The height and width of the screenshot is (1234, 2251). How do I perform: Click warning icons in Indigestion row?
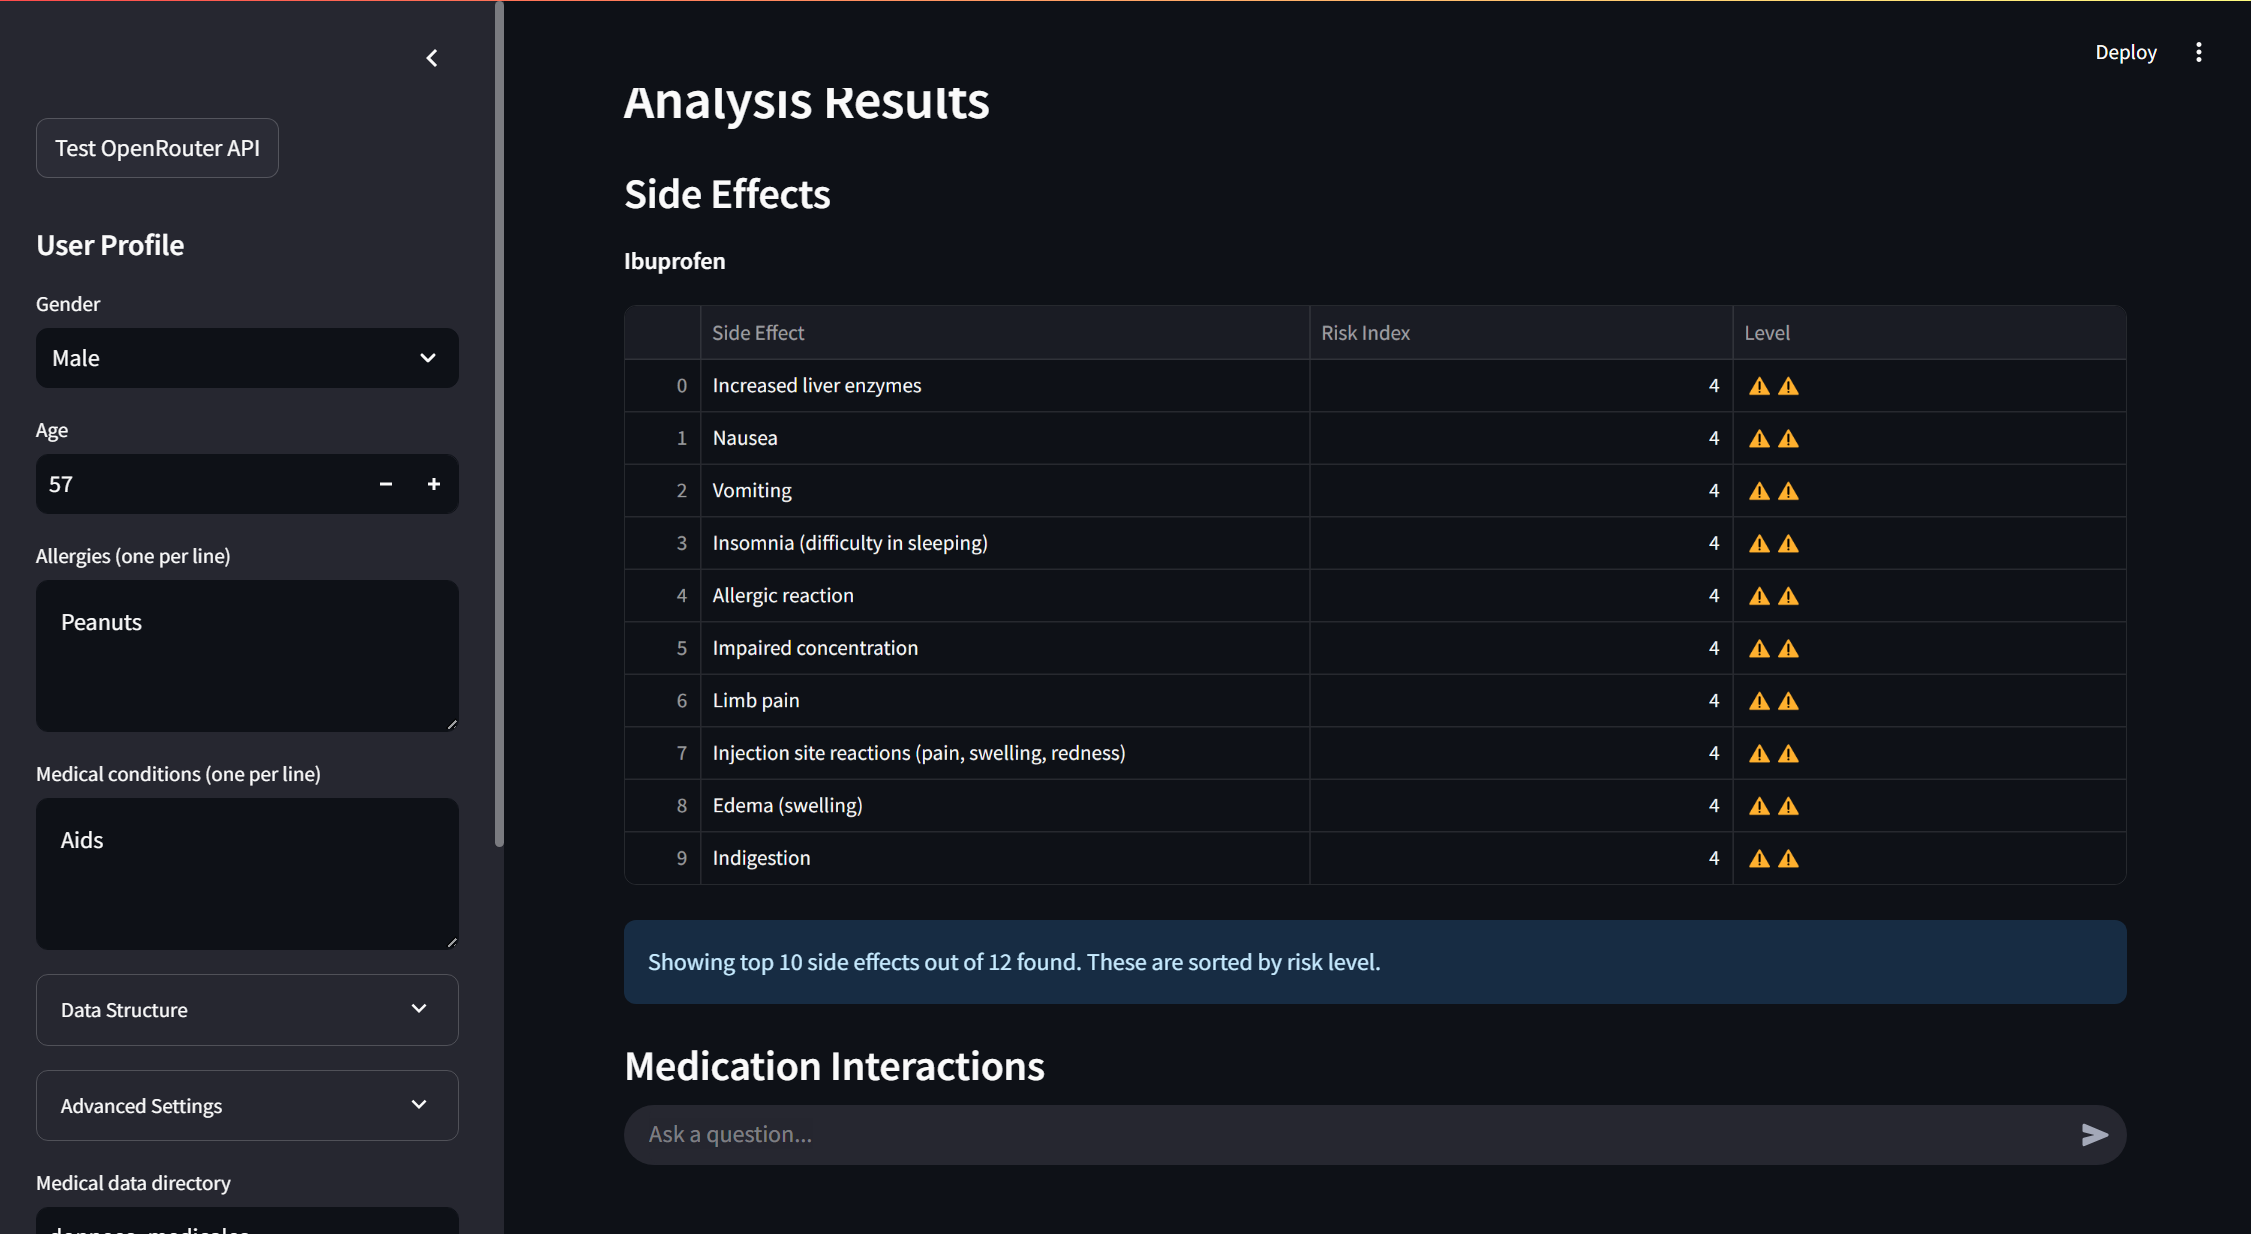pos(1773,858)
